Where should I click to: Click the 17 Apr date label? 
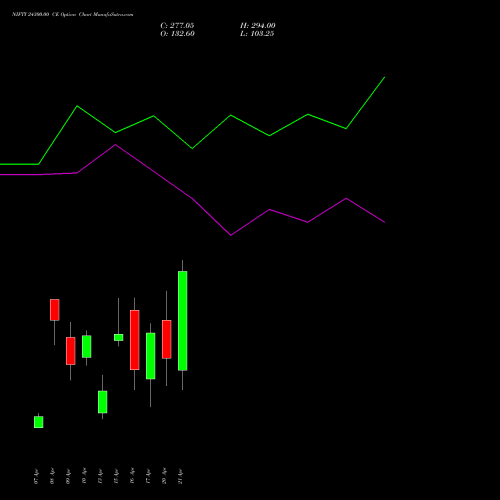tap(148, 476)
